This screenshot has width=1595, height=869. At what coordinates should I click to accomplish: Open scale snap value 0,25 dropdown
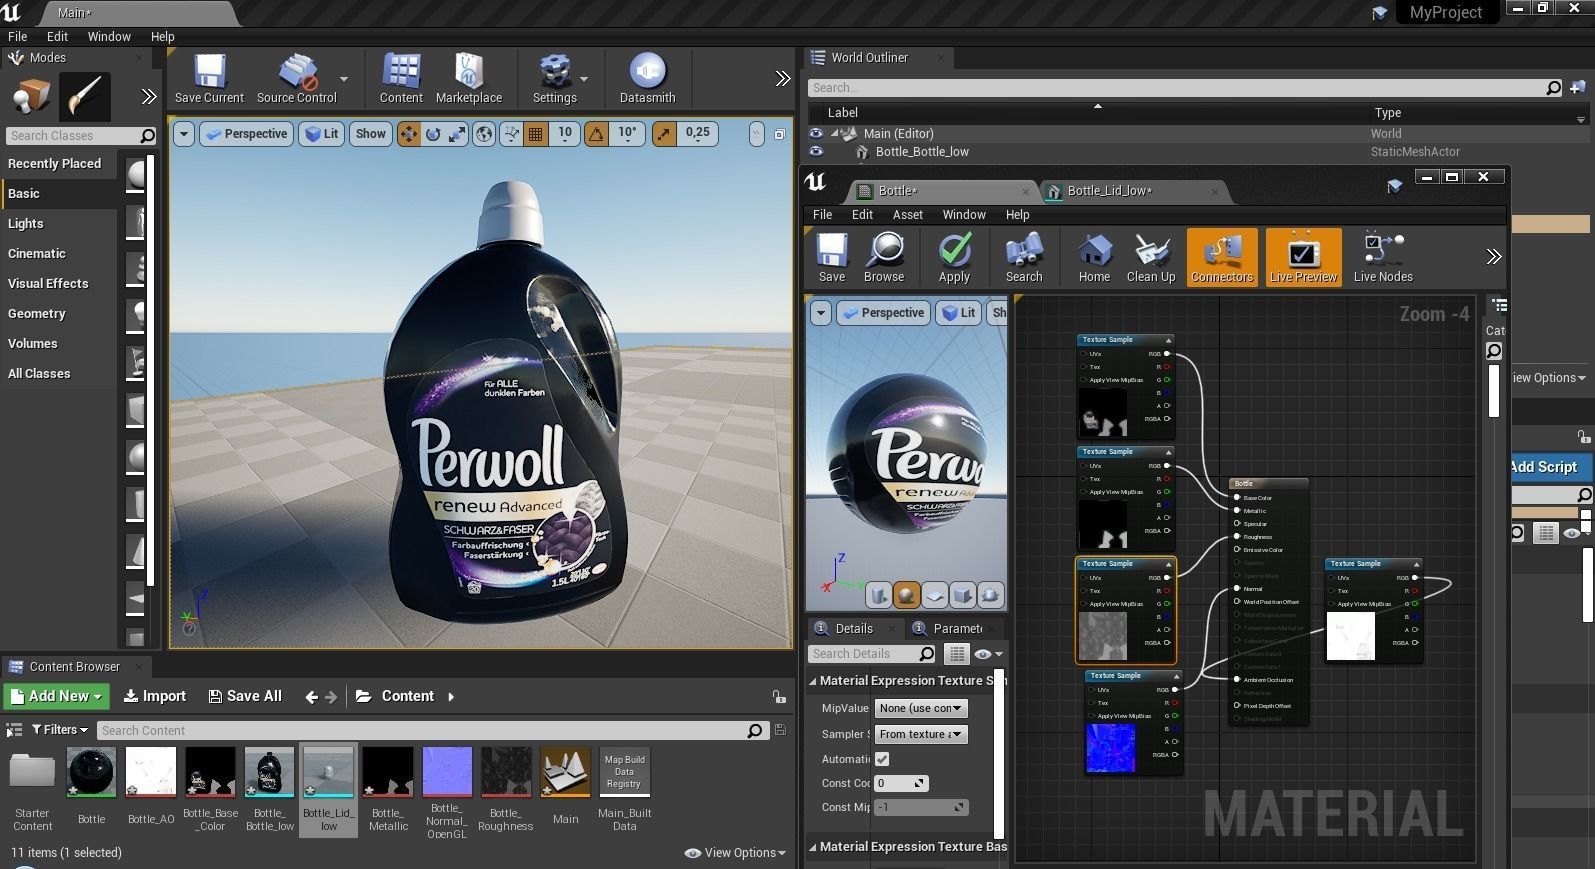pyautogui.click(x=697, y=133)
